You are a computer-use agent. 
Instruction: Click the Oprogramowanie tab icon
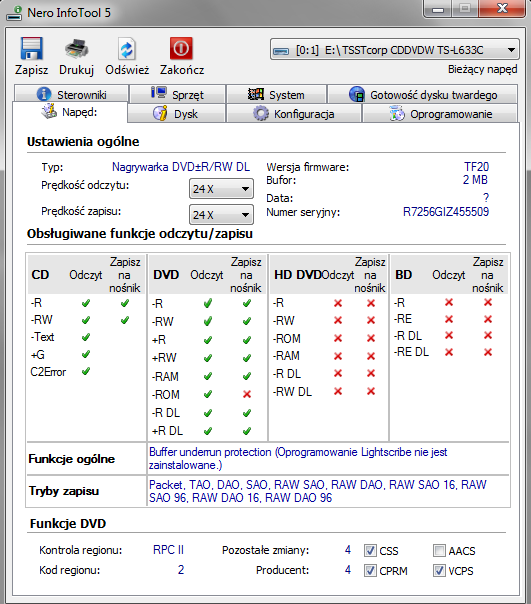tap(397, 114)
